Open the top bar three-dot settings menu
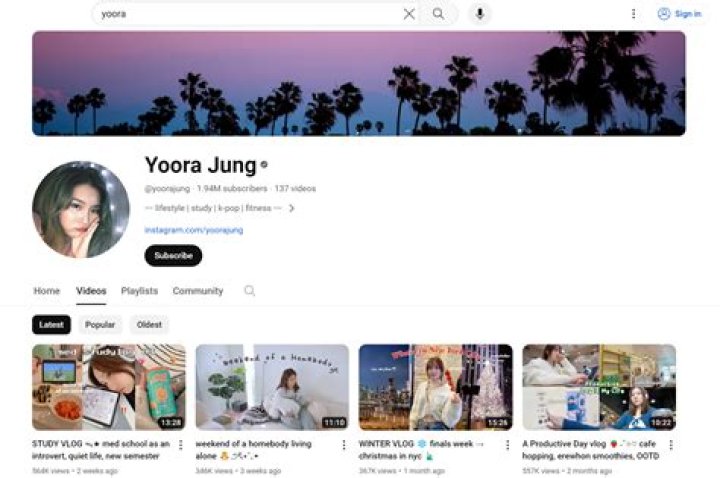 click(x=633, y=14)
